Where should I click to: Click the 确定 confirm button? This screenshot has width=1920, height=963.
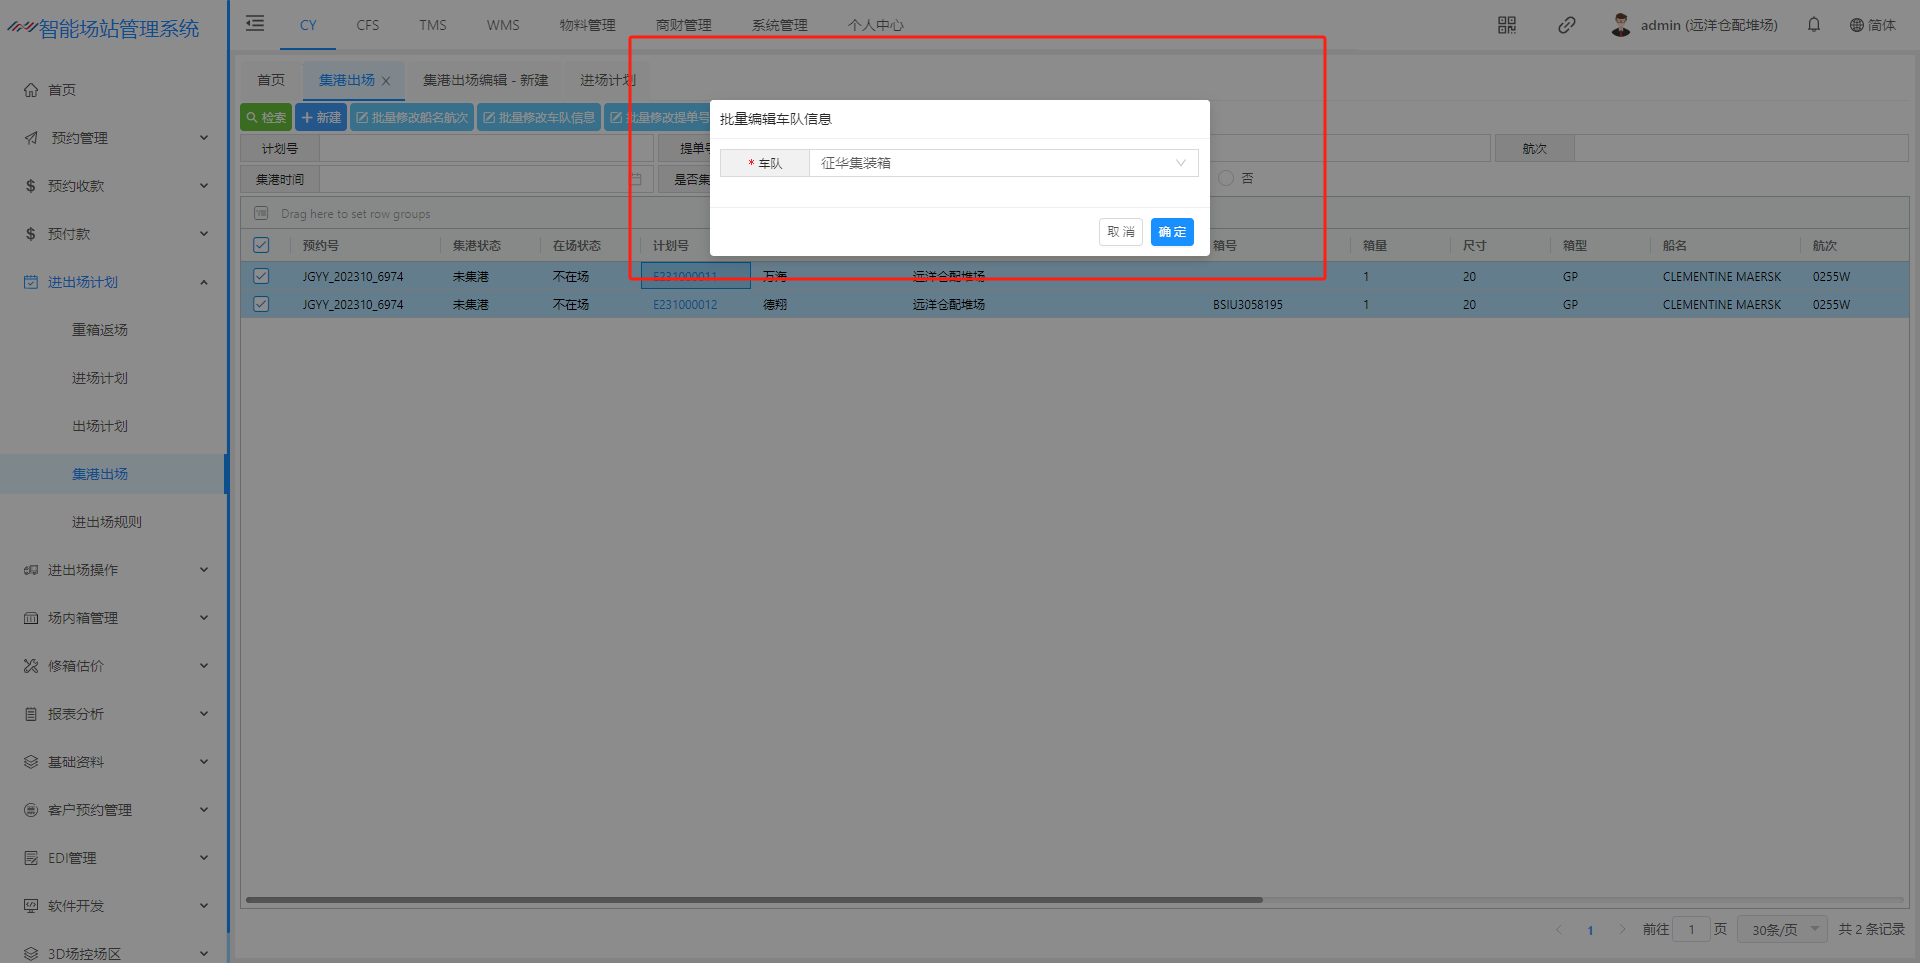click(1171, 232)
